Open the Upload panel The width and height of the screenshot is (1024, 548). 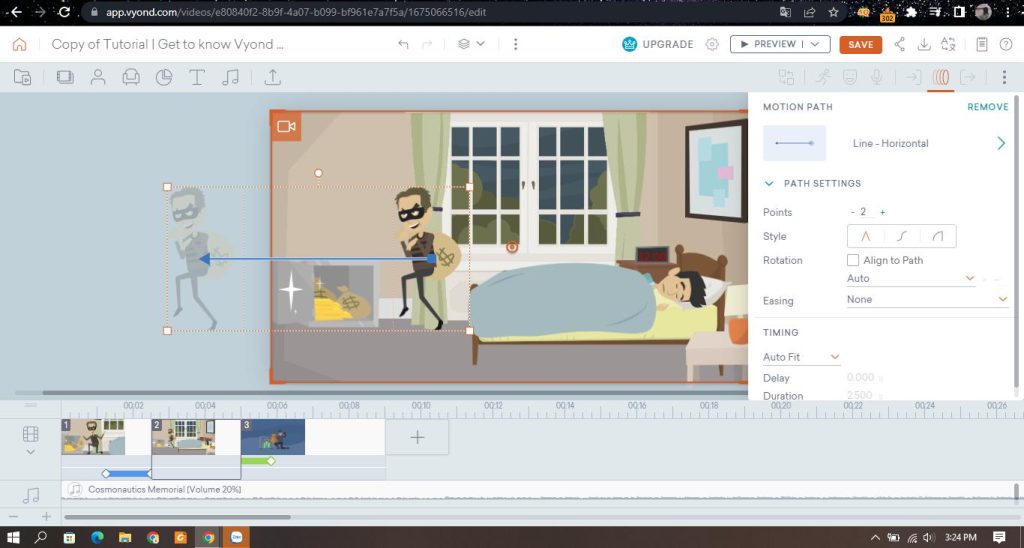272,77
